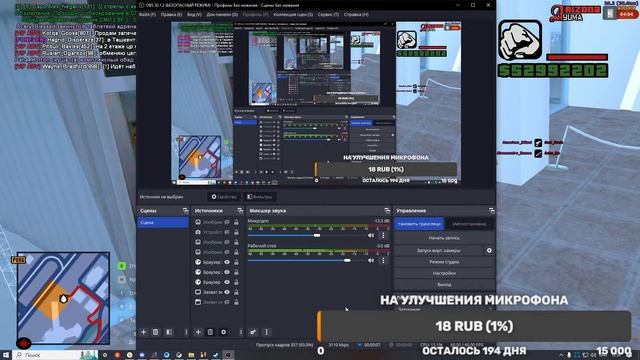The width and height of the screenshot is (640, 360).
Task: Open the three-dot menu of the Источники toolbar
Action: coord(240,332)
